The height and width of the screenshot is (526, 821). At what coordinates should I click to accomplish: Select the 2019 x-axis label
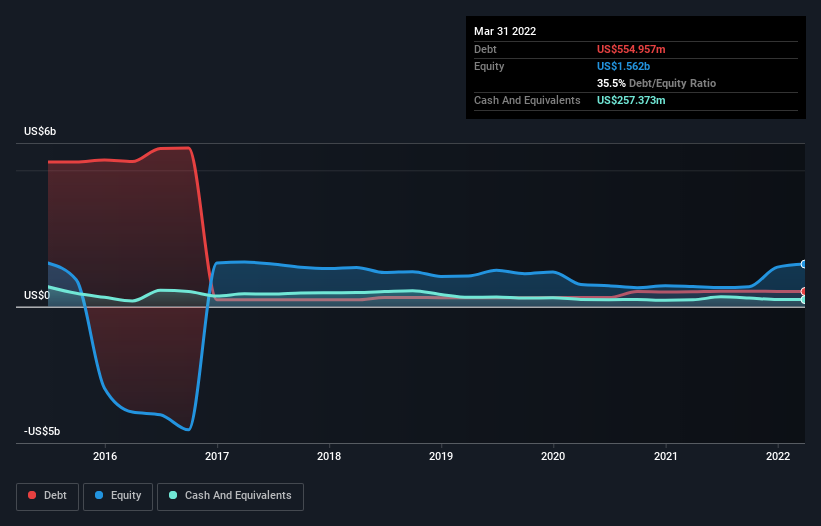(x=441, y=456)
